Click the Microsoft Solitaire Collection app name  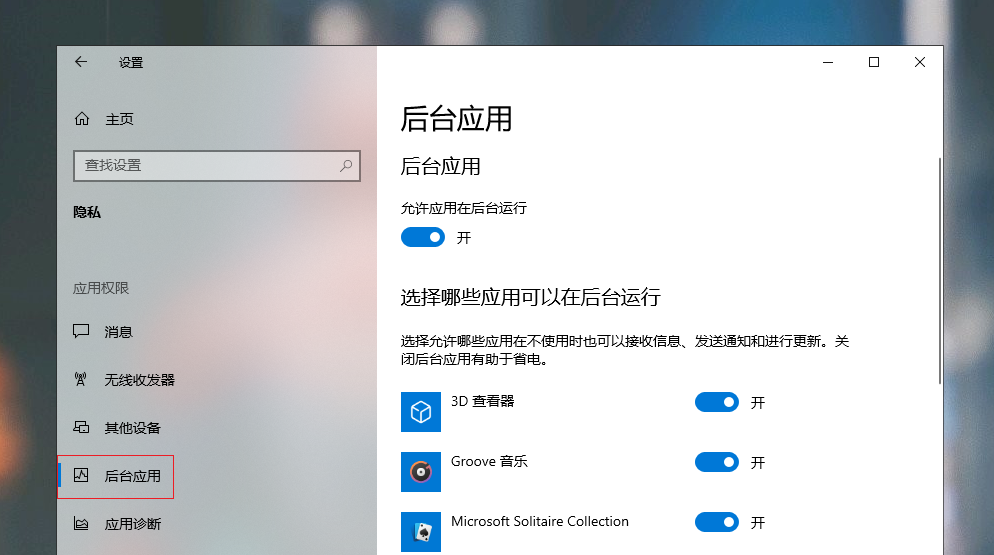click(539, 521)
